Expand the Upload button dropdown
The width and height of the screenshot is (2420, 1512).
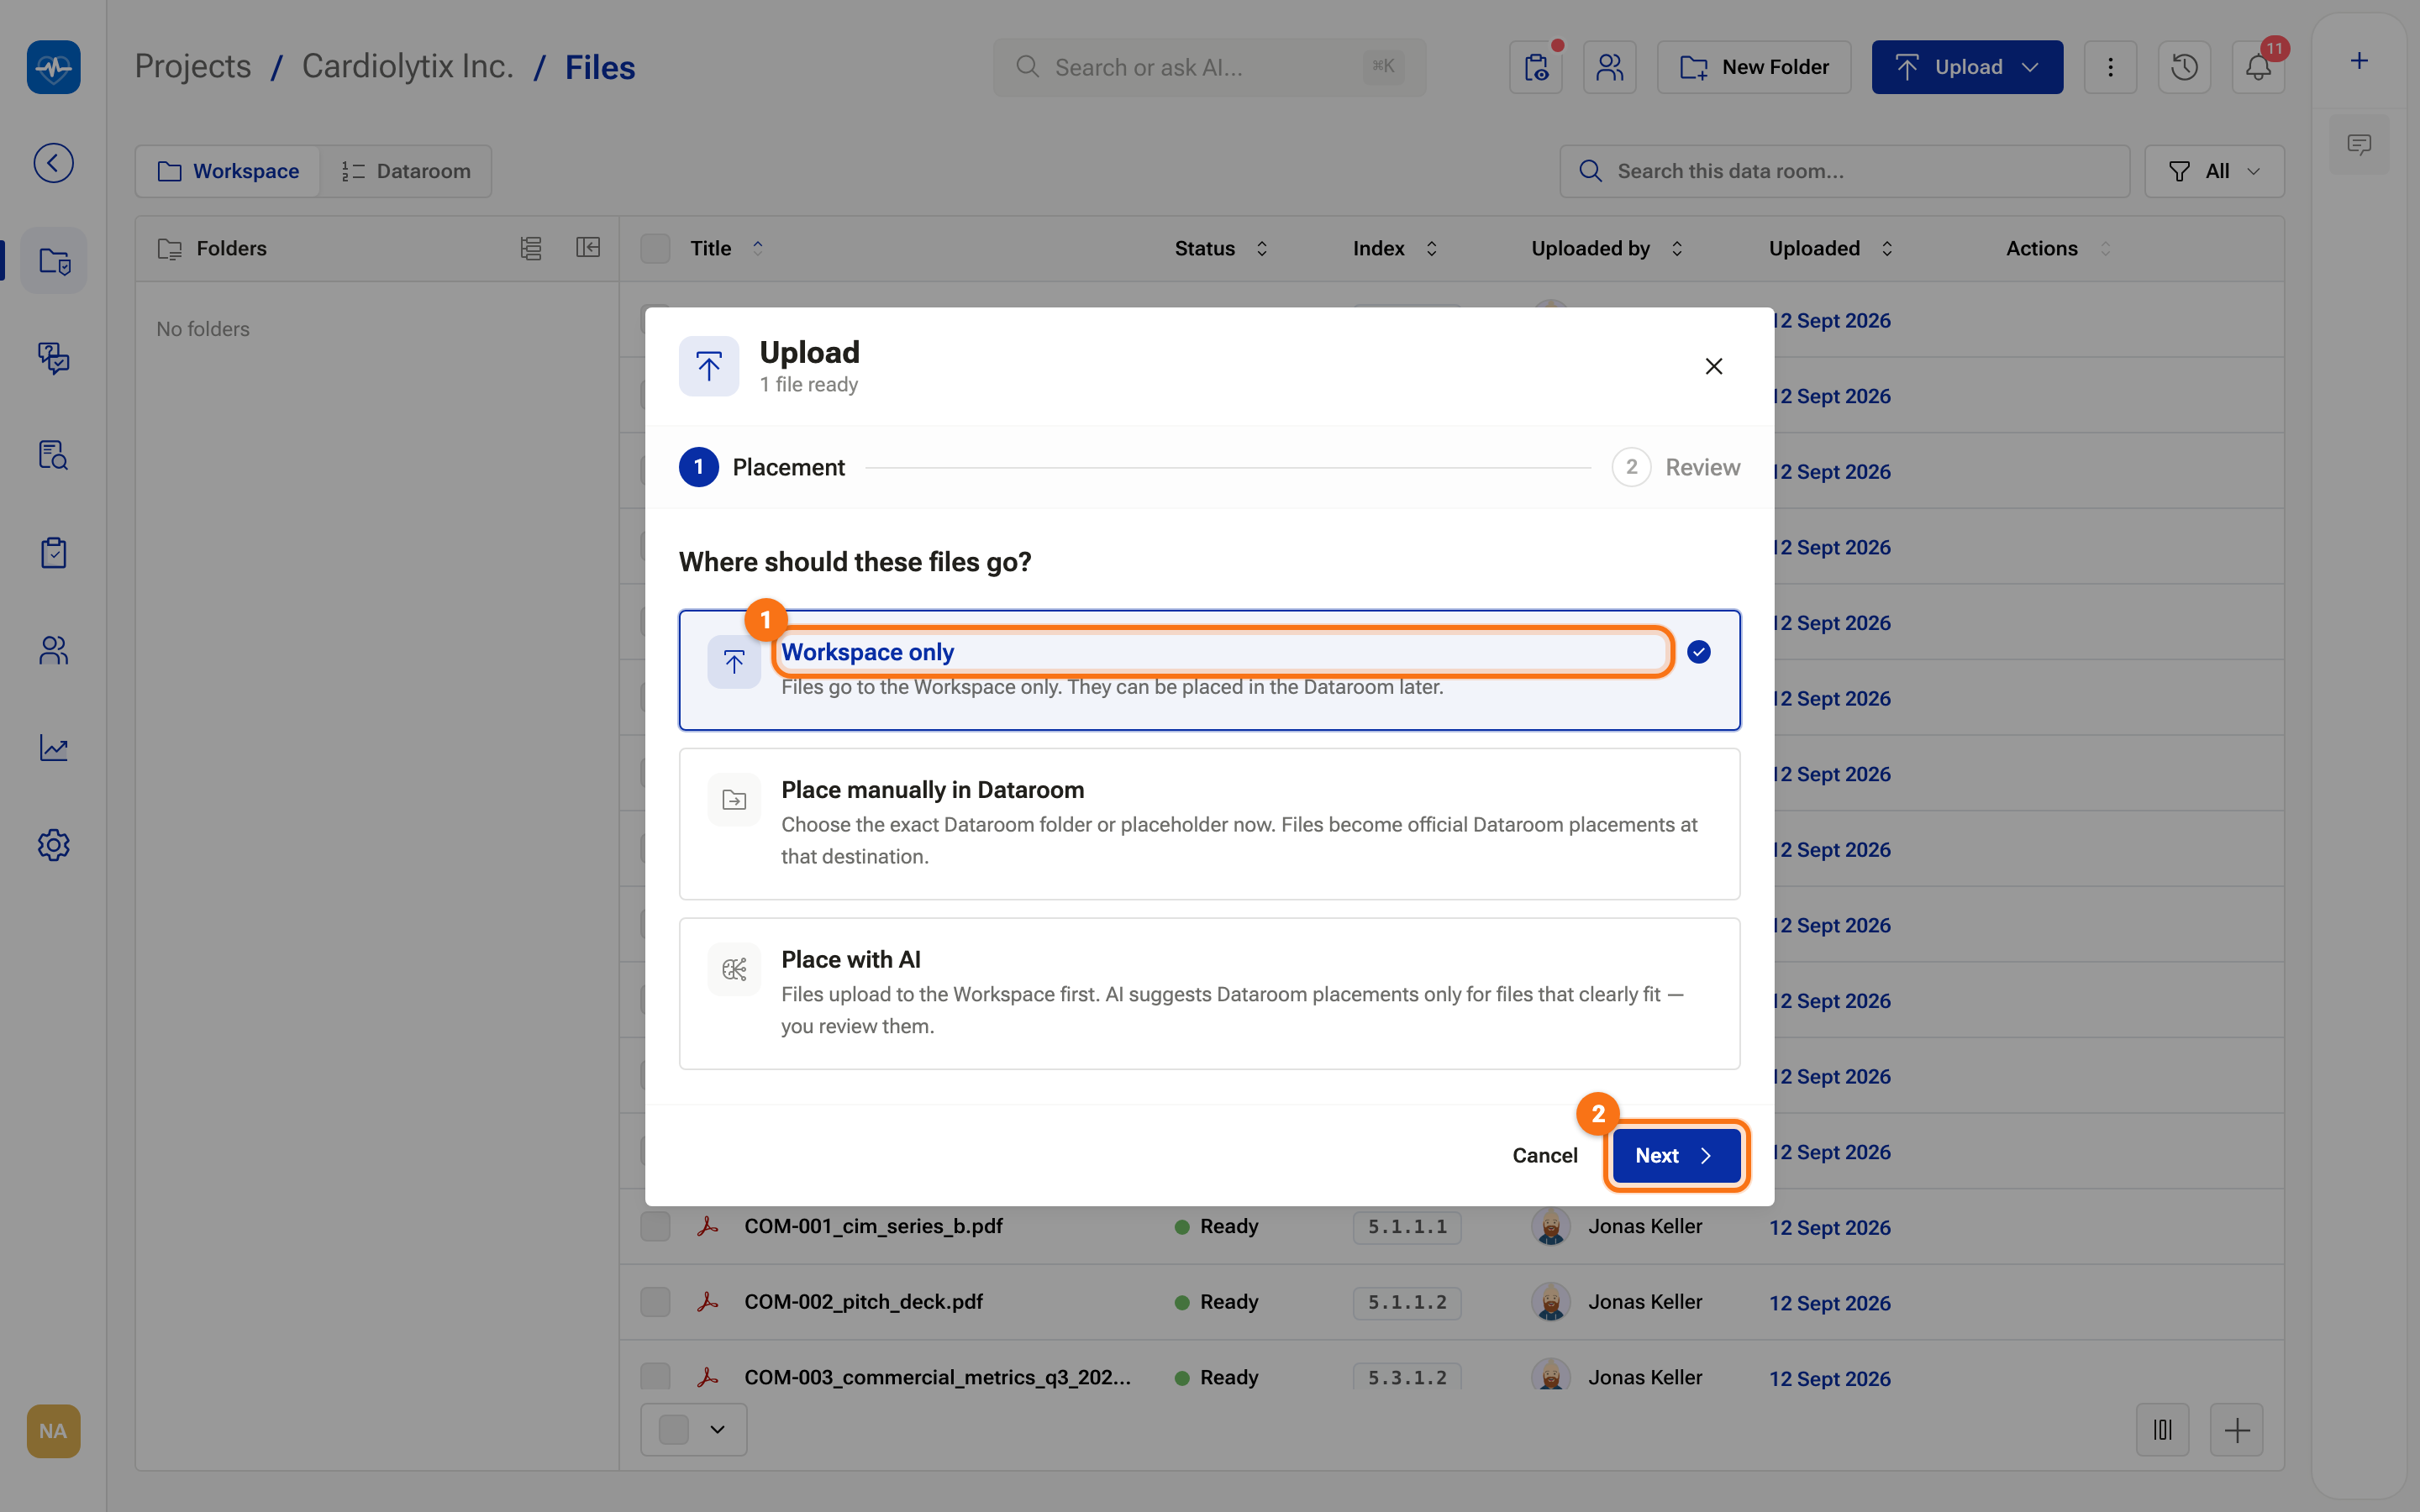click(x=2030, y=67)
